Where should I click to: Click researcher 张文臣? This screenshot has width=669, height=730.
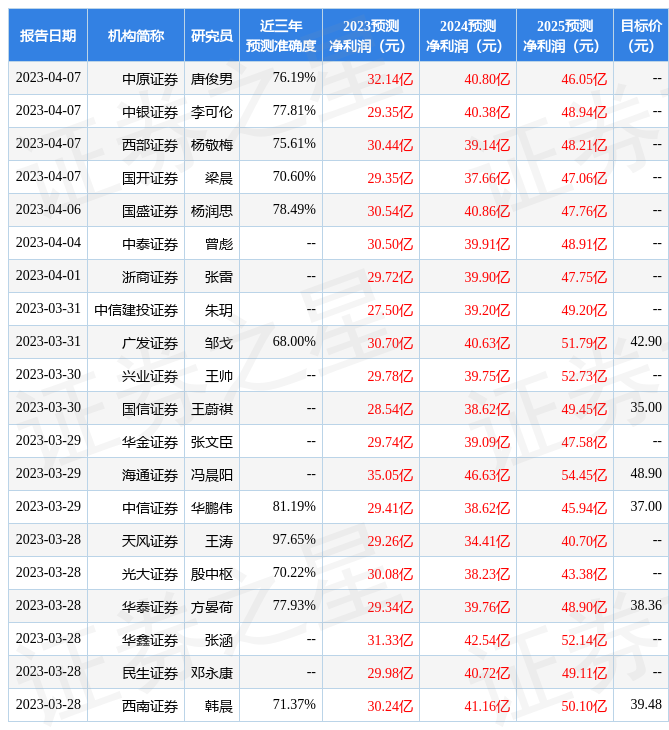point(212,442)
